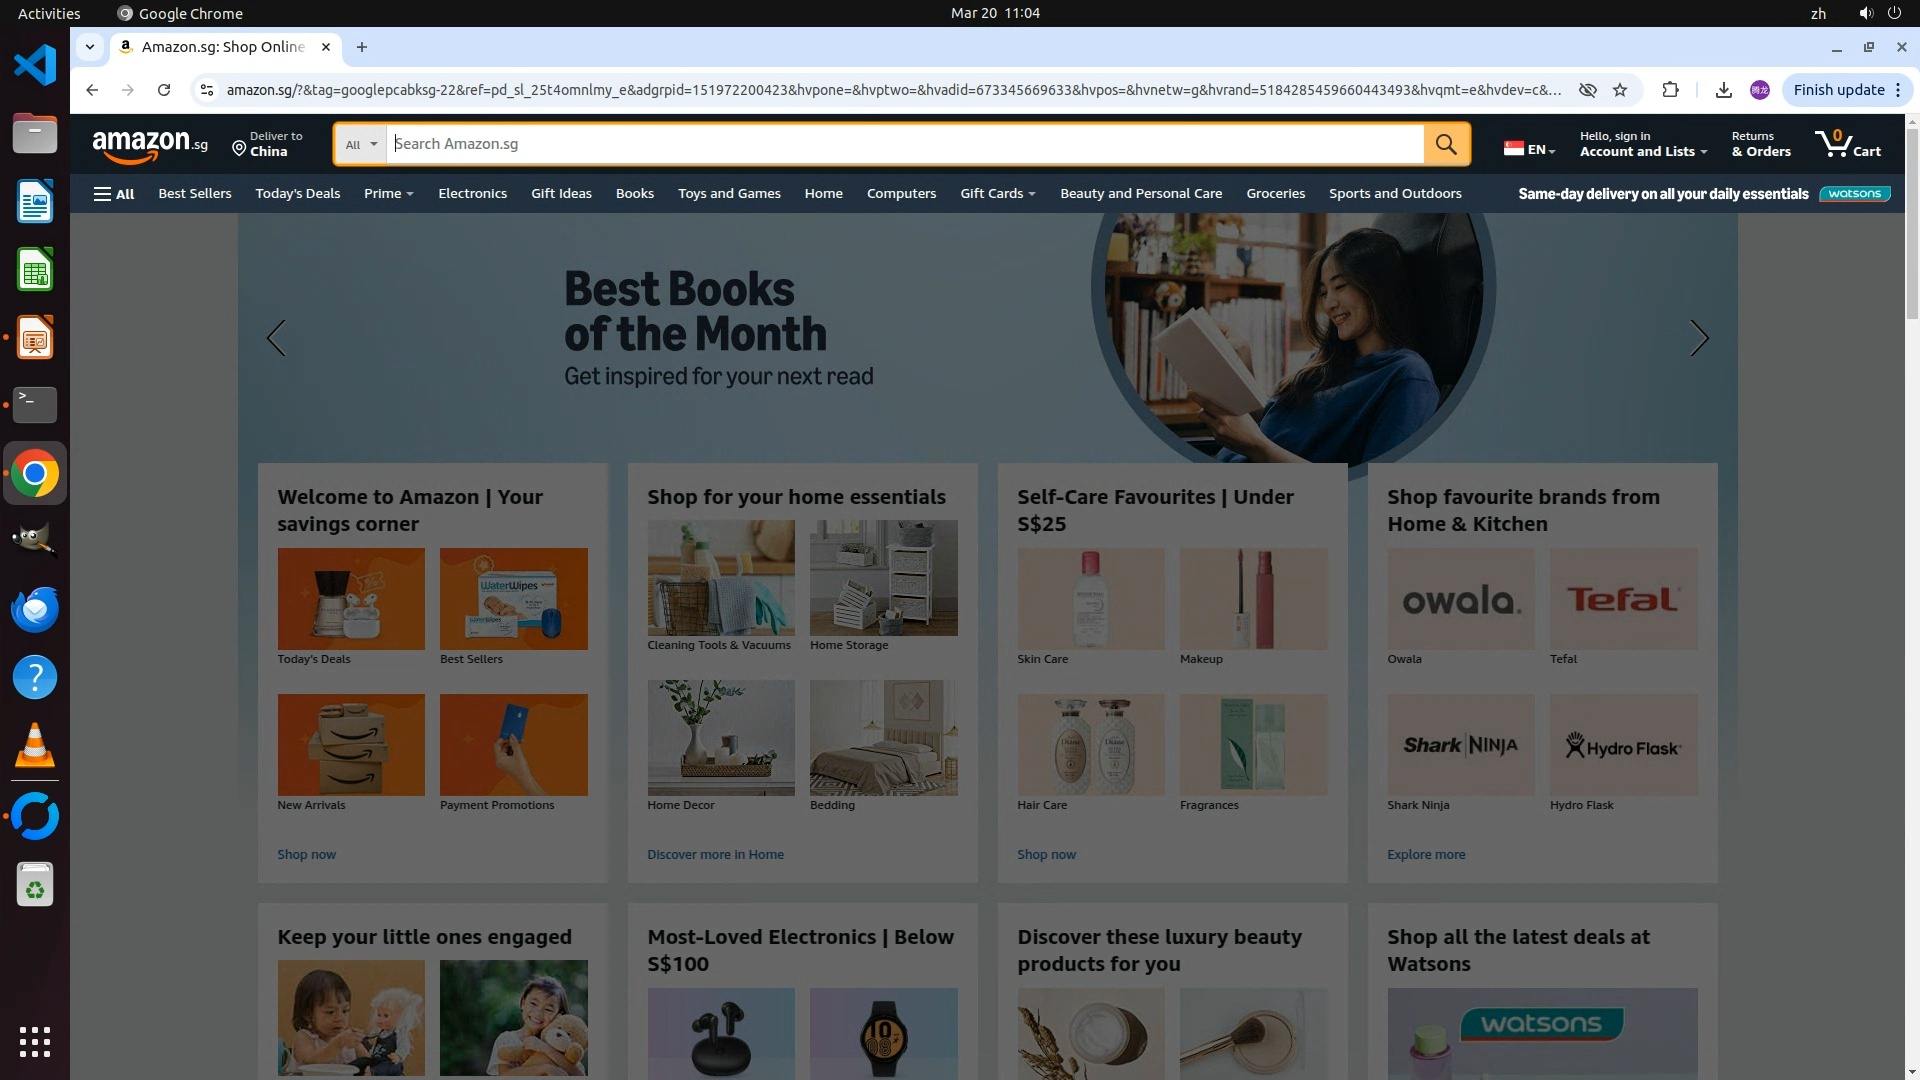The image size is (1920, 1080).
Task: Open the Best Sellers navigation item
Action: click(195, 194)
